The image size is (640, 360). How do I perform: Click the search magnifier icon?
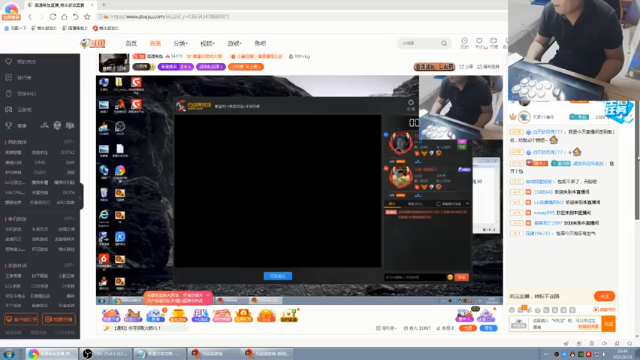pos(444,43)
